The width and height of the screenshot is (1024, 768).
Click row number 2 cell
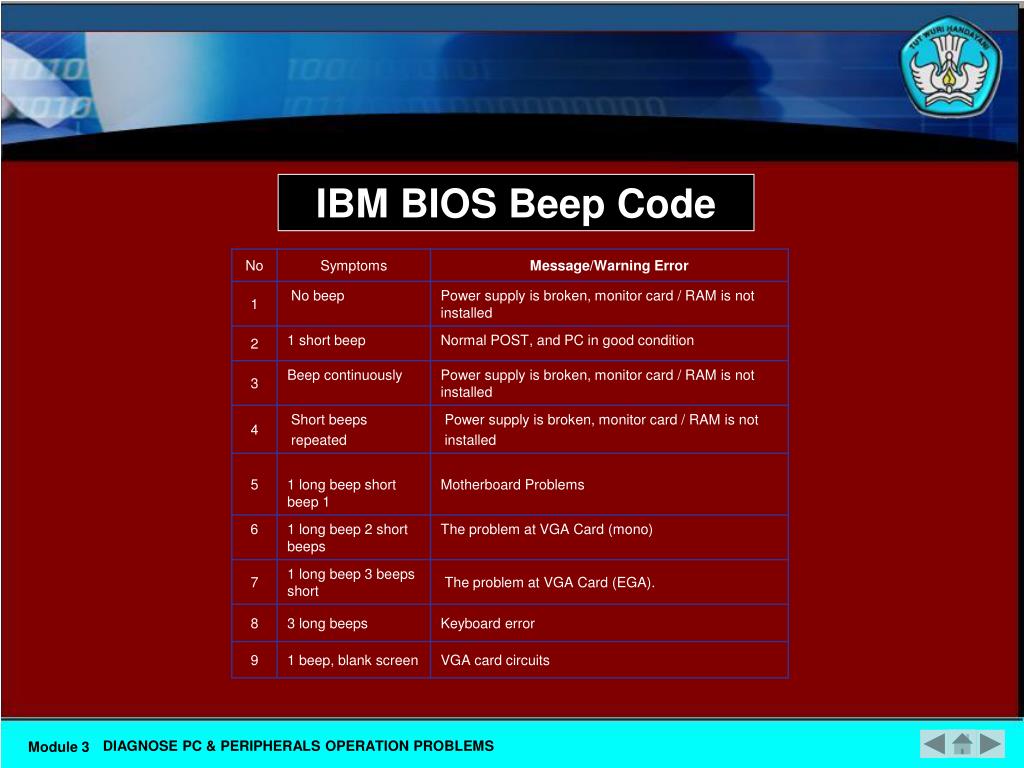point(254,344)
